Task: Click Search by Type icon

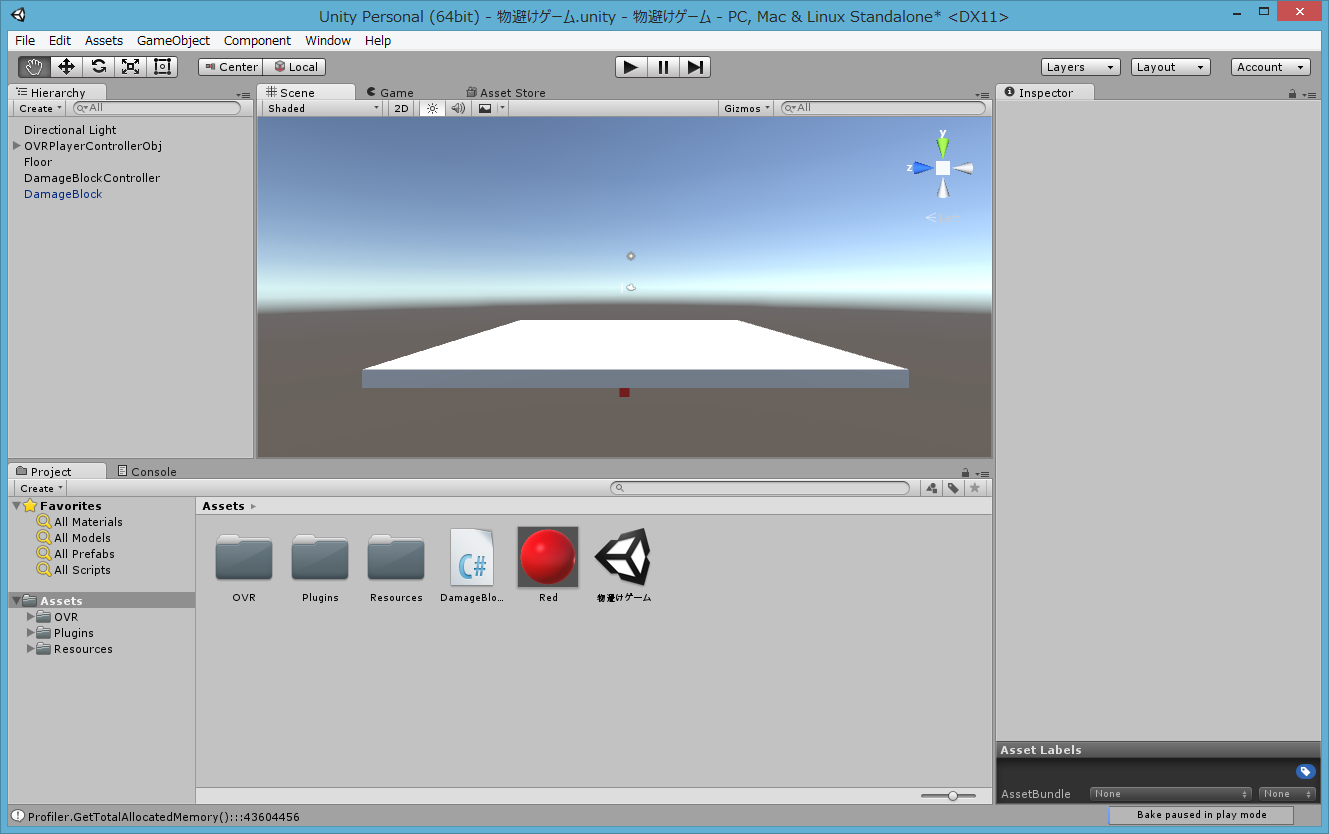Action: (x=932, y=488)
